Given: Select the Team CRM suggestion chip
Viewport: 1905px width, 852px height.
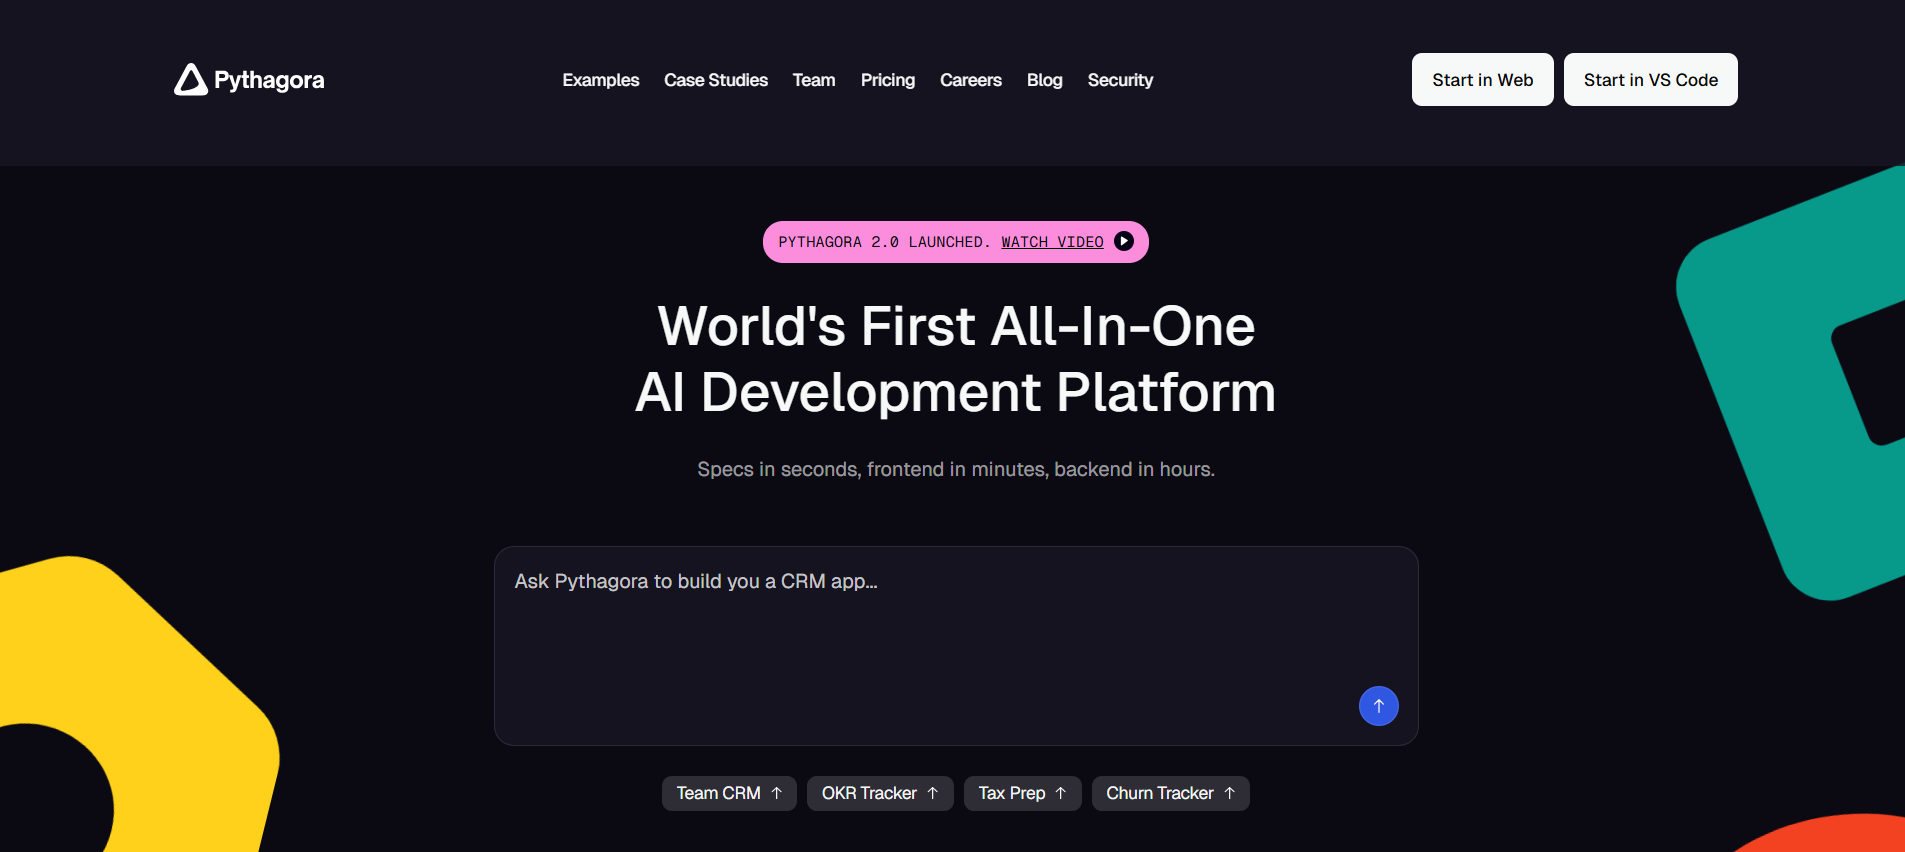Looking at the screenshot, I should pyautogui.click(x=729, y=793).
